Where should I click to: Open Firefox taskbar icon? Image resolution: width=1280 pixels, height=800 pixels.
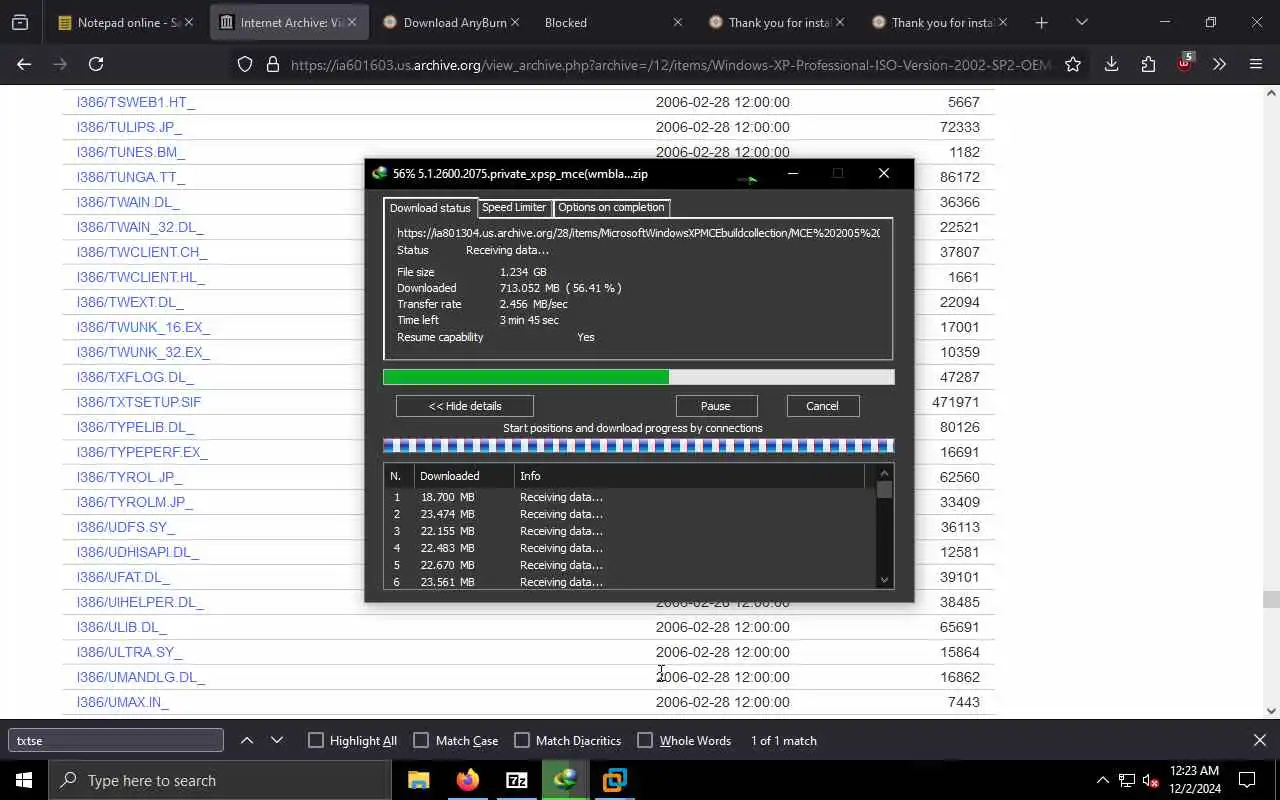click(468, 780)
